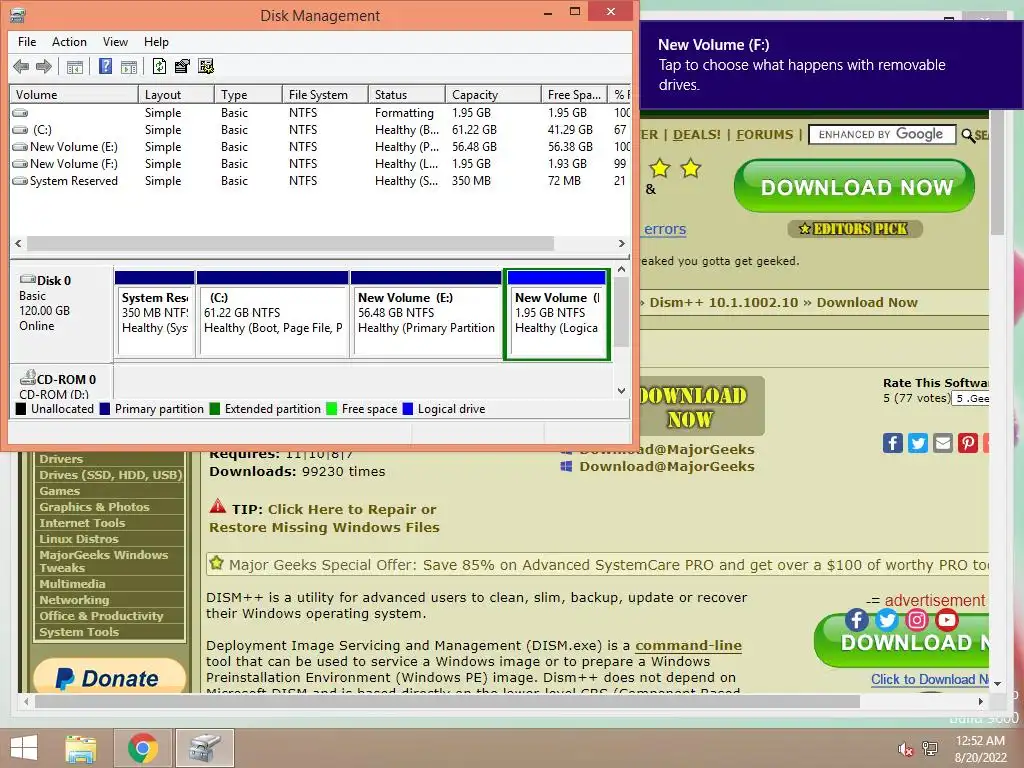Toggle the Show/Hide Console Tree toolbar icon
The image size is (1024, 768).
pyautogui.click(x=75, y=66)
